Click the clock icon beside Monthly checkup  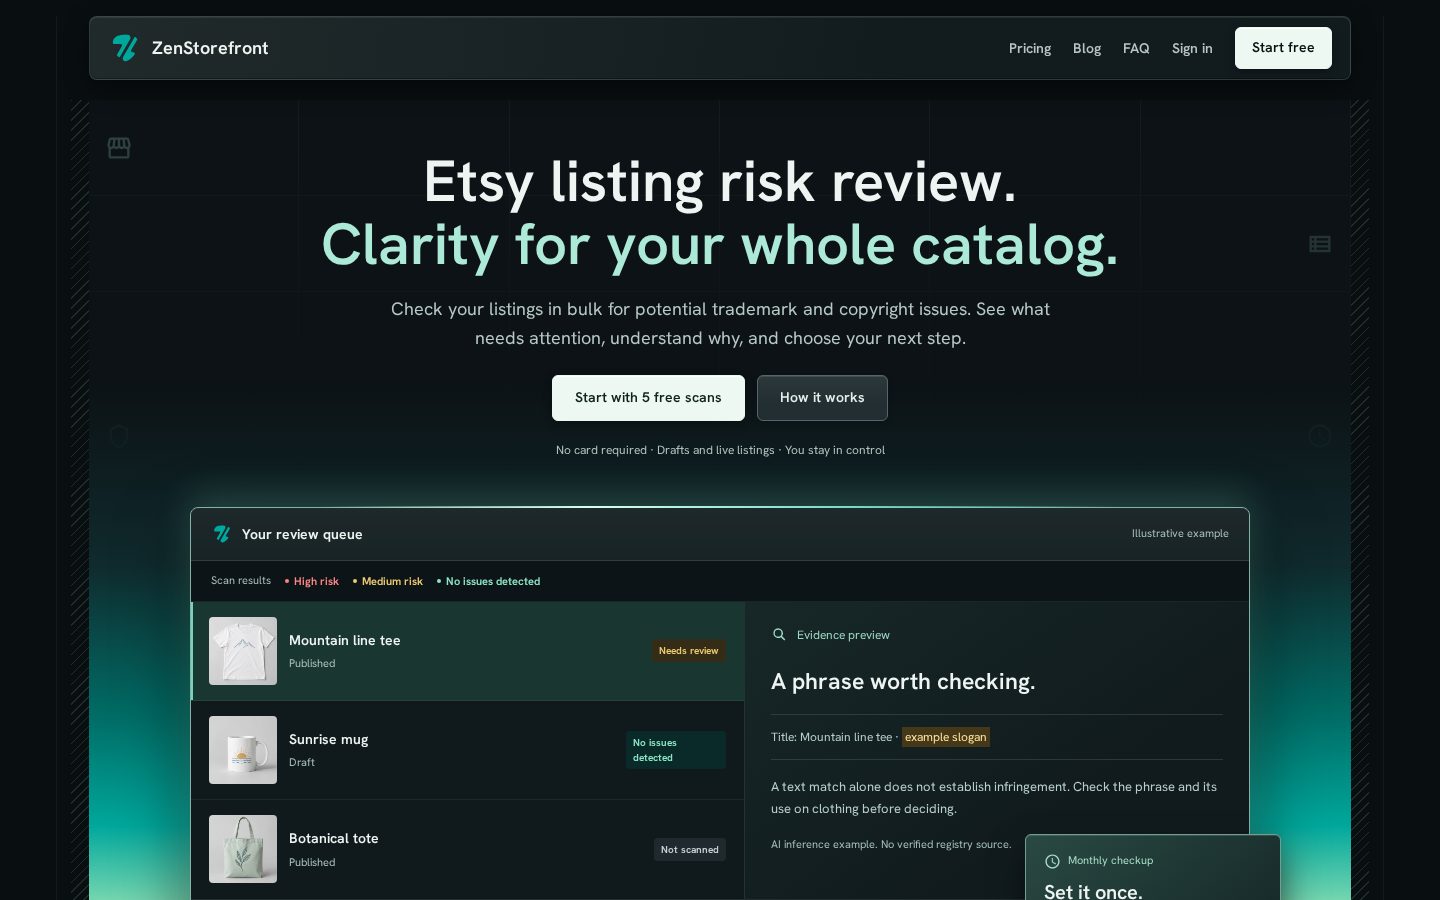[1052, 861]
